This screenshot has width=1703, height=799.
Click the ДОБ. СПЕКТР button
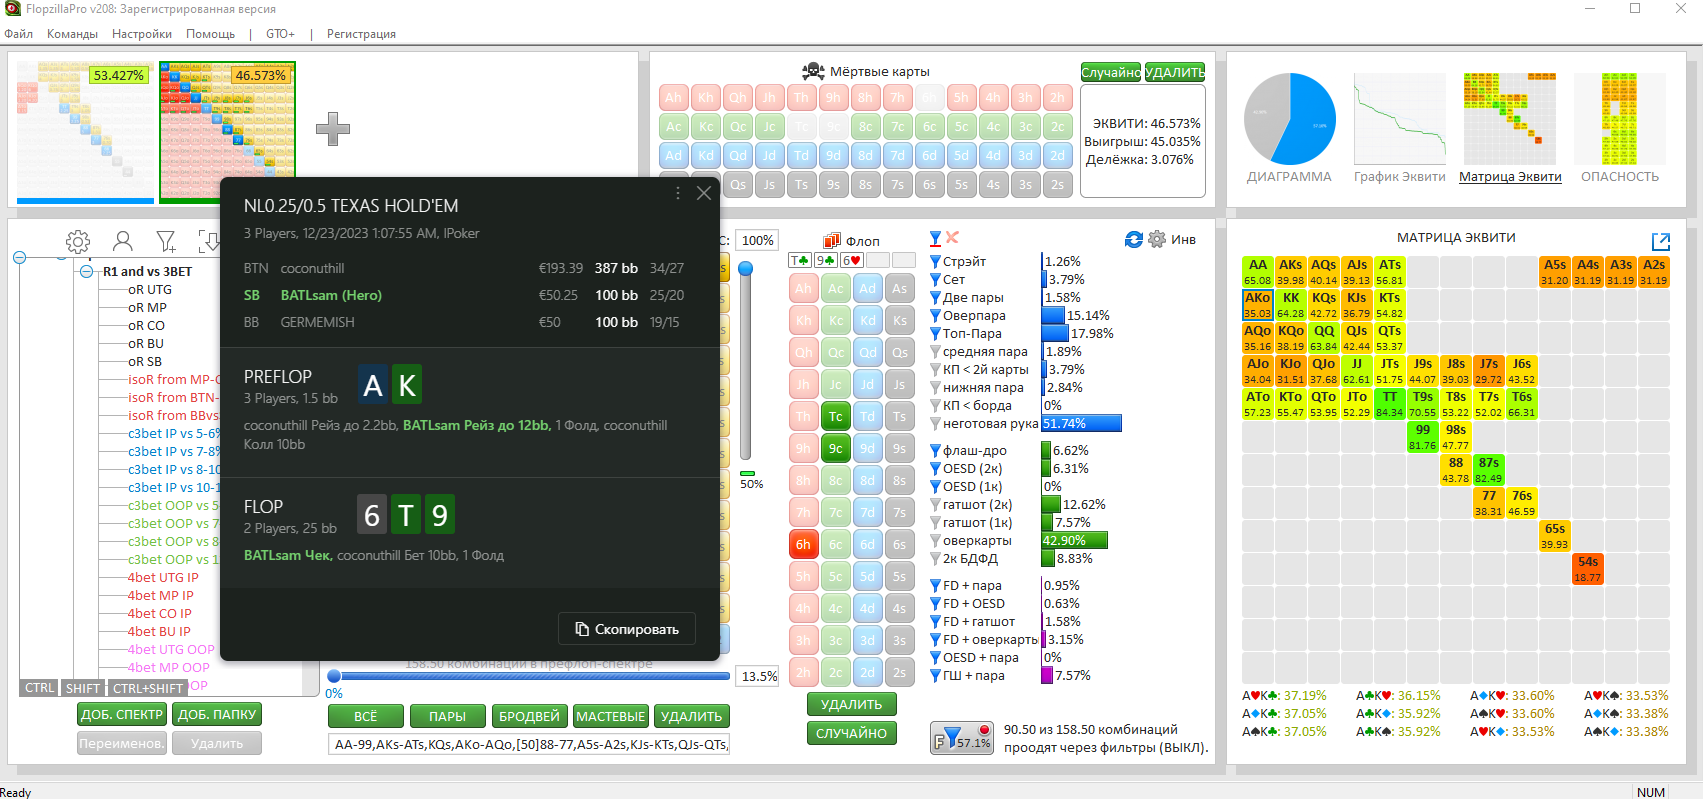[x=122, y=714]
